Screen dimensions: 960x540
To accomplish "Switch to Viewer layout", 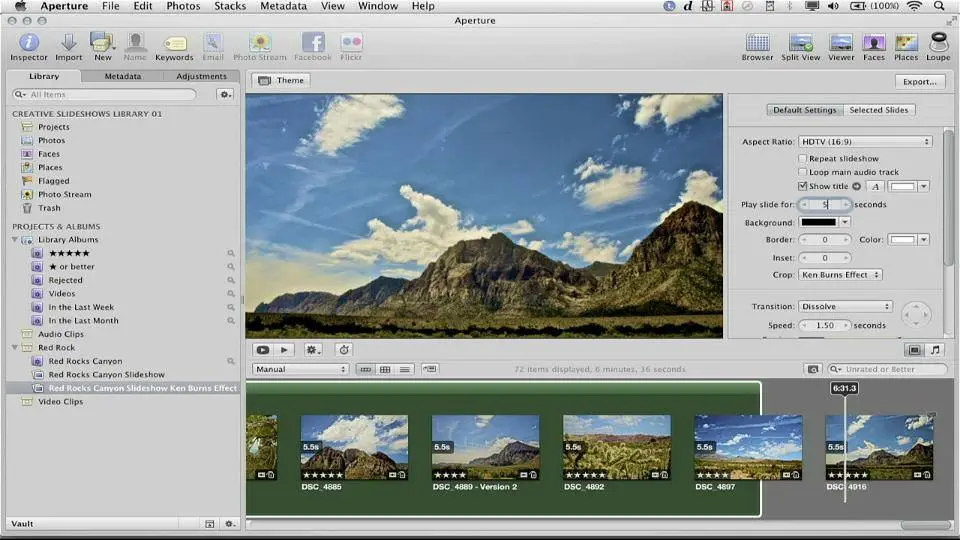I will click(x=841, y=47).
